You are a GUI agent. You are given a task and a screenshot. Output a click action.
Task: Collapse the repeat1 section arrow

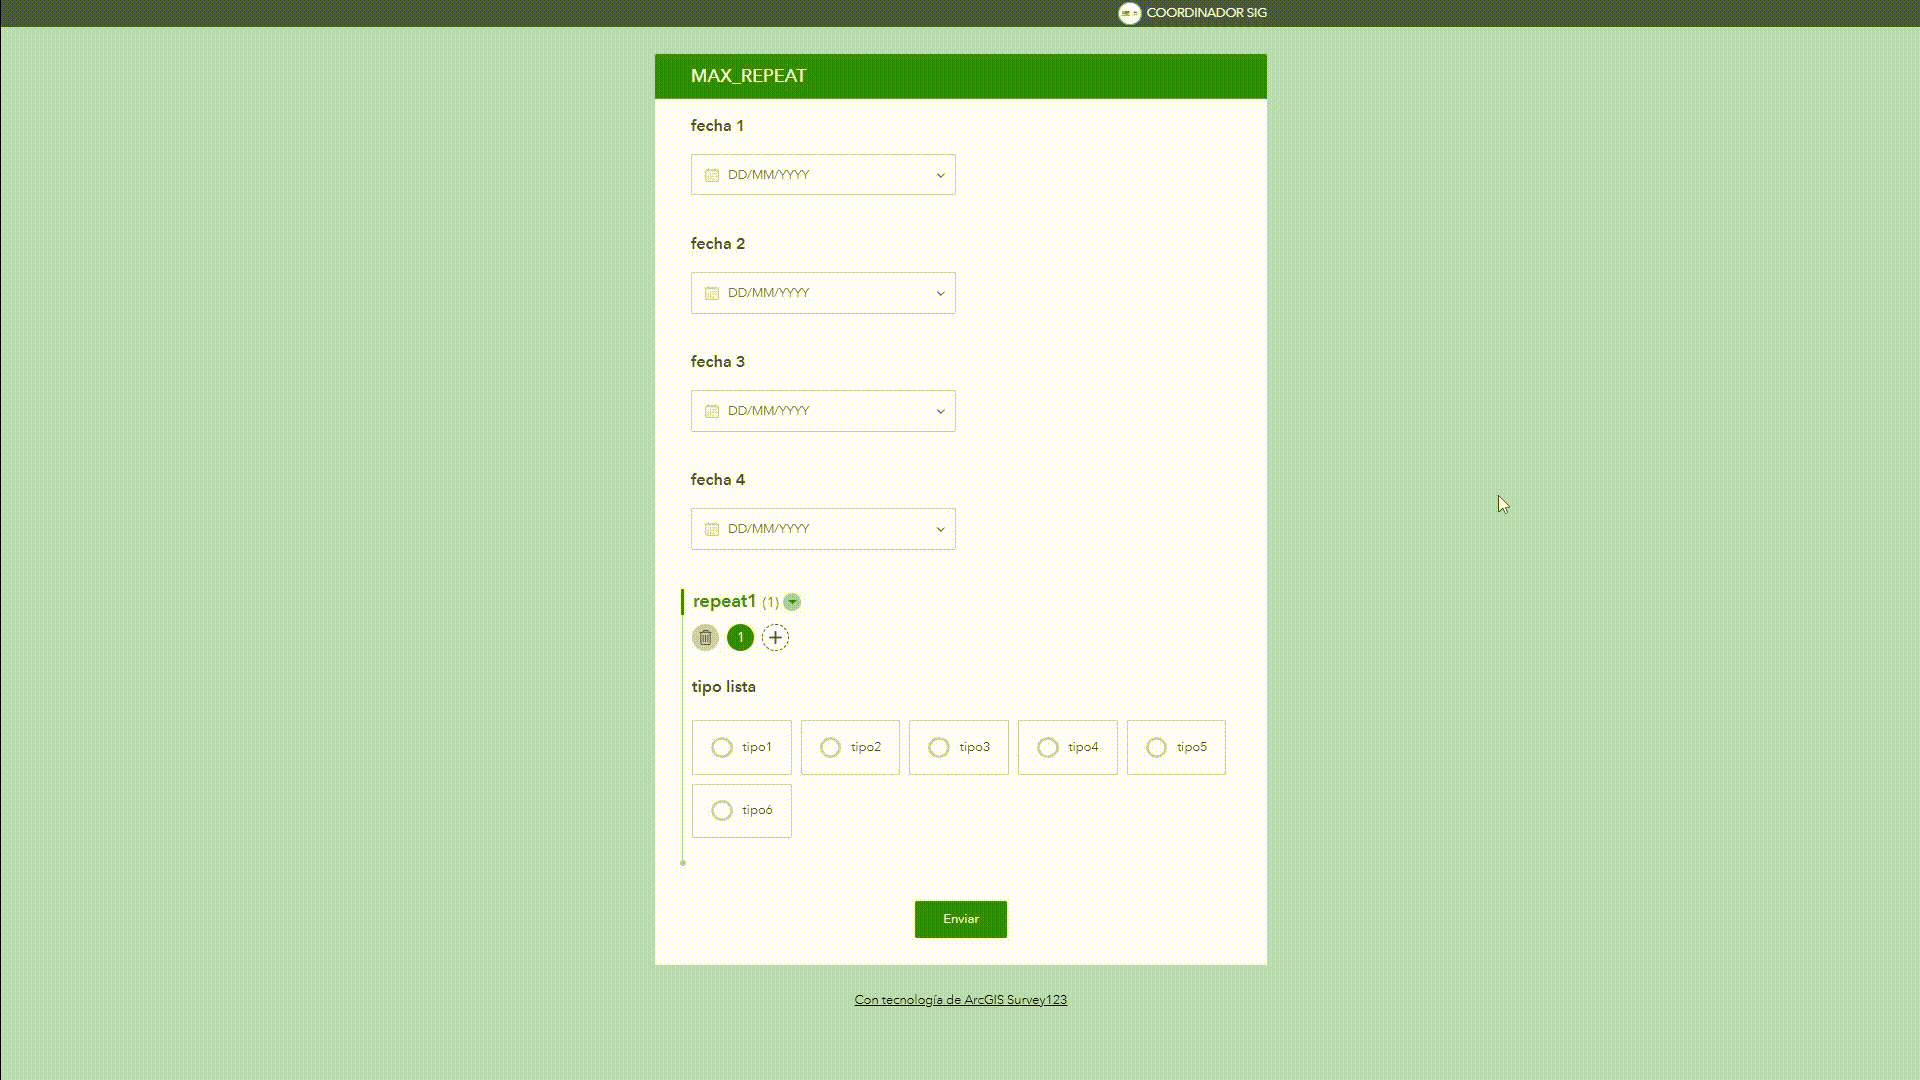pyautogui.click(x=792, y=602)
